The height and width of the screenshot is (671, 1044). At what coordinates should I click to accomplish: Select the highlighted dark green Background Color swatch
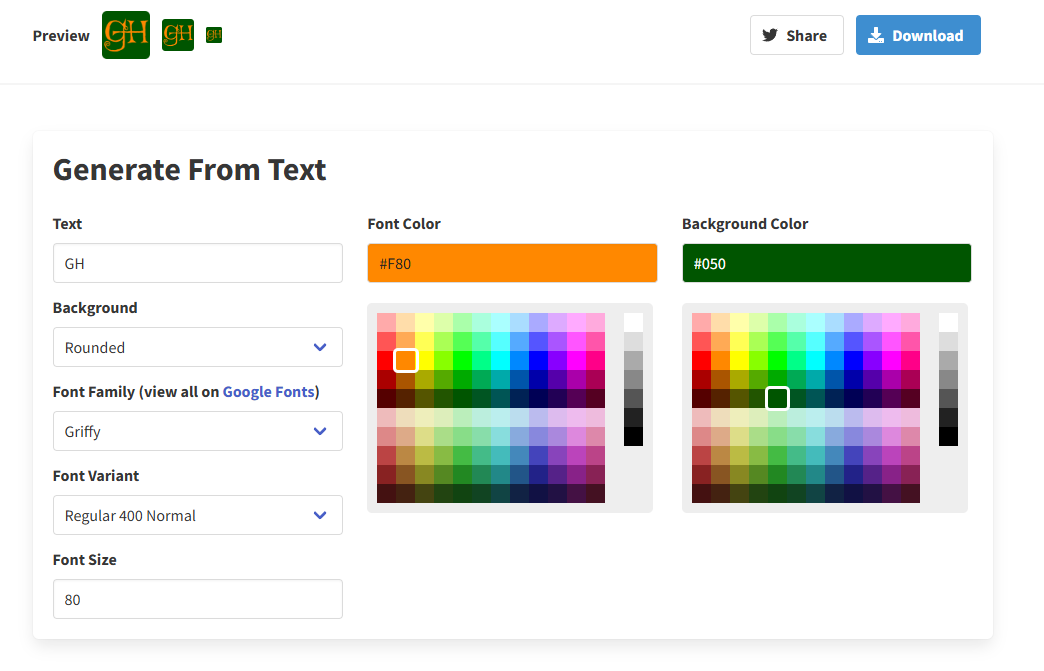777,398
